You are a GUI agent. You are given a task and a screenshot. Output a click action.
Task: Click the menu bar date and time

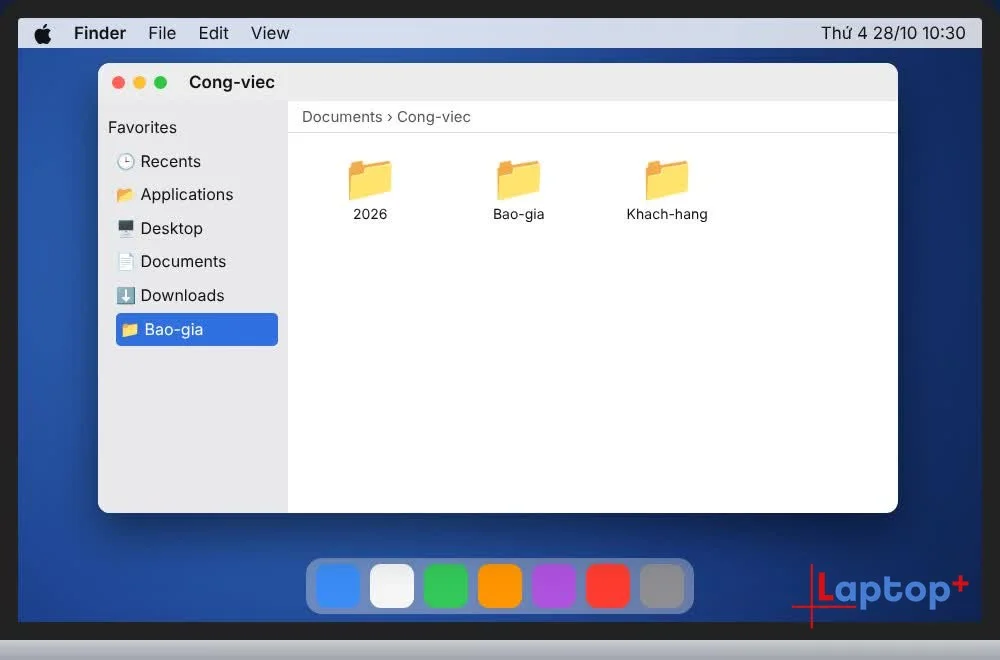893,33
